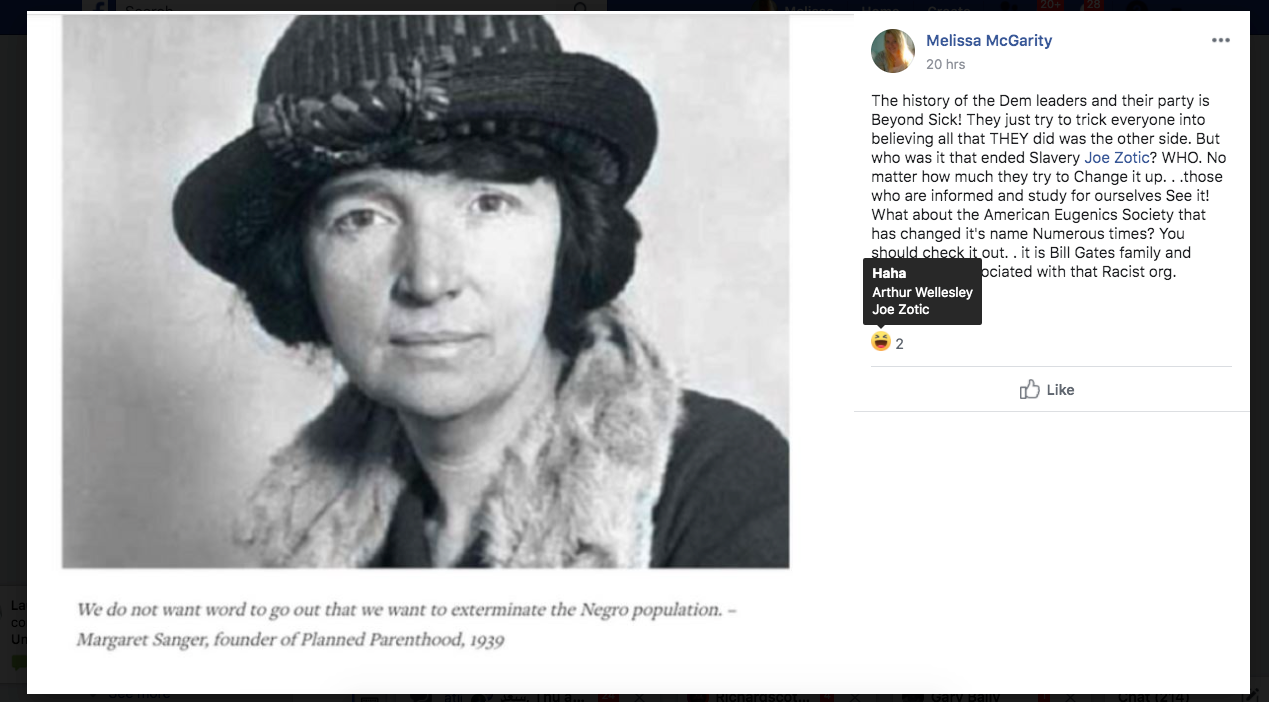Open the reaction count of 2
The height and width of the screenshot is (702, 1269).
pos(899,344)
